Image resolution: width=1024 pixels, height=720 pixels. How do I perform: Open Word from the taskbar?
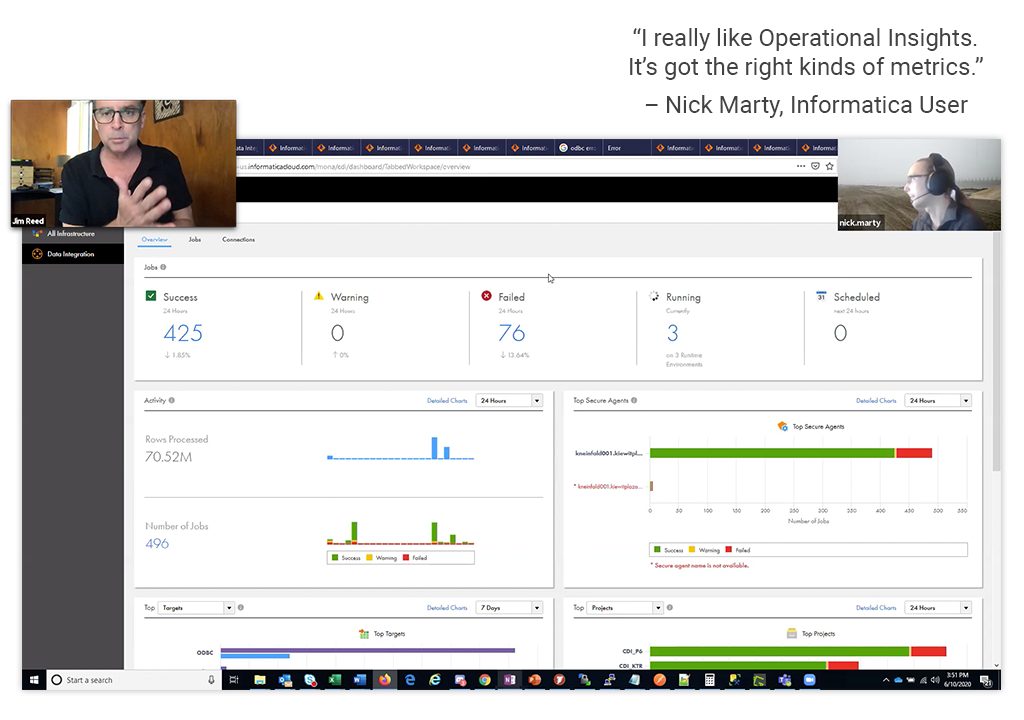pos(359,679)
